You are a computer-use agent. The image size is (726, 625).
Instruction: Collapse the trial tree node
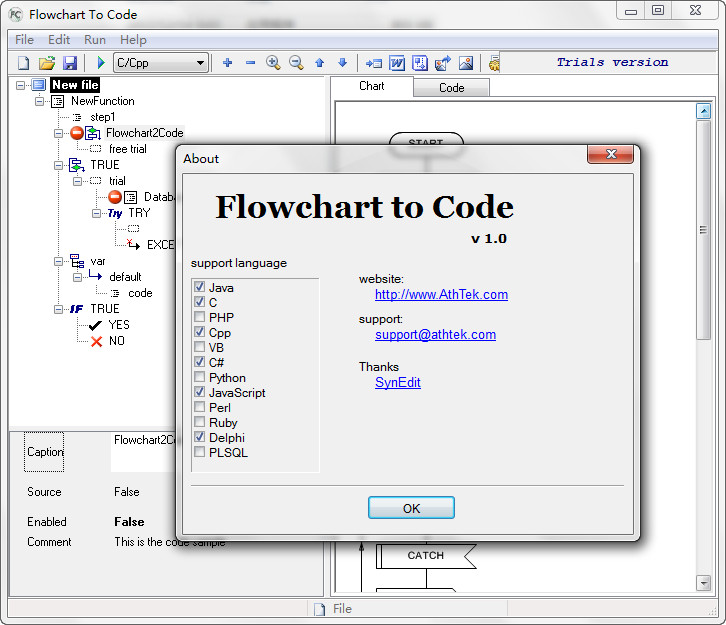pyautogui.click(x=77, y=181)
